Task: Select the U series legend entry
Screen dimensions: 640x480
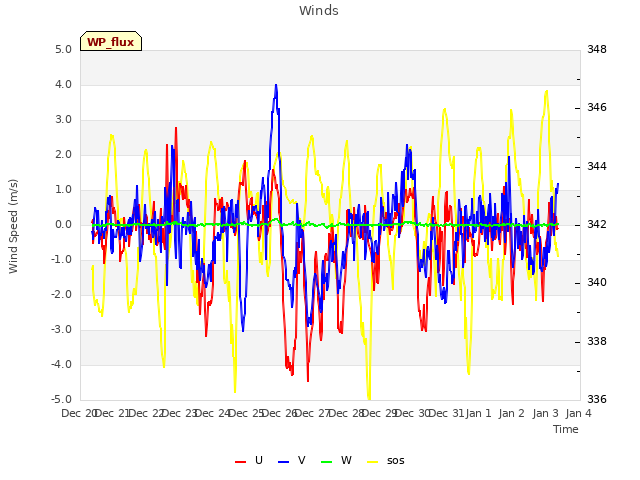Action: coord(249,460)
